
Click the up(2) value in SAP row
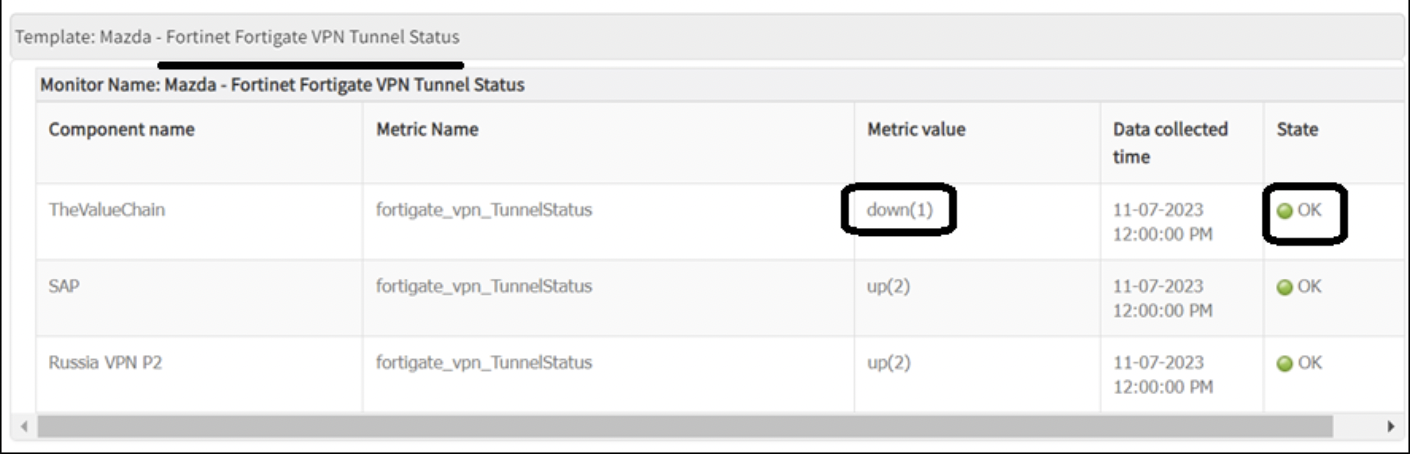[x=889, y=286]
